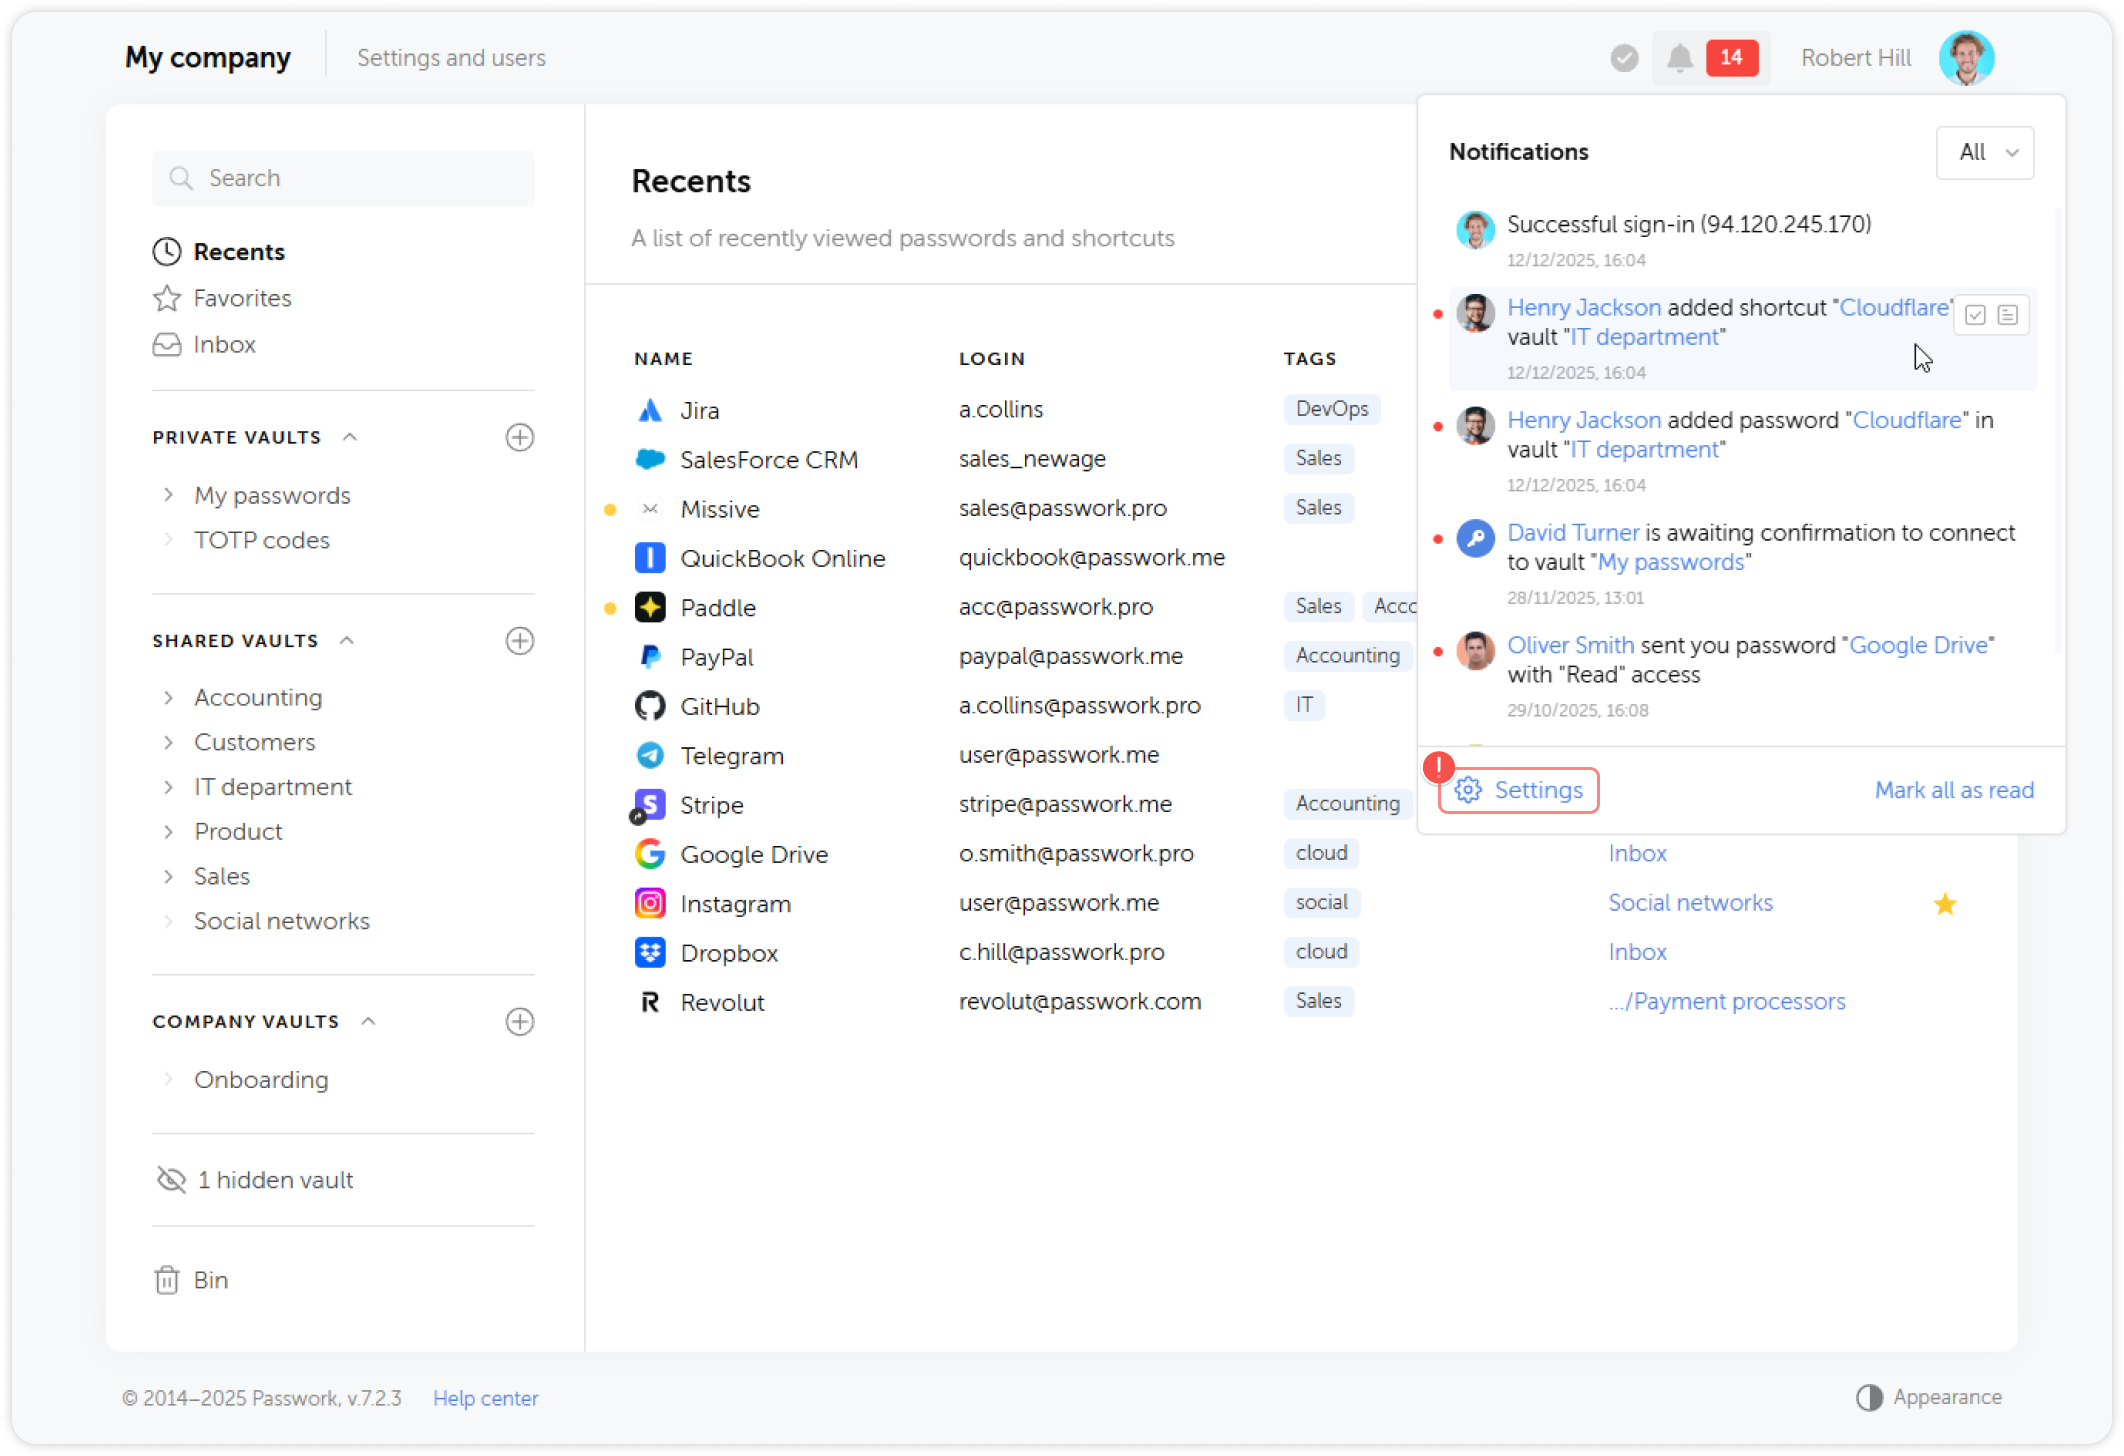
Task: Toggle the favorite star on Social networks row
Action: coord(1946,903)
